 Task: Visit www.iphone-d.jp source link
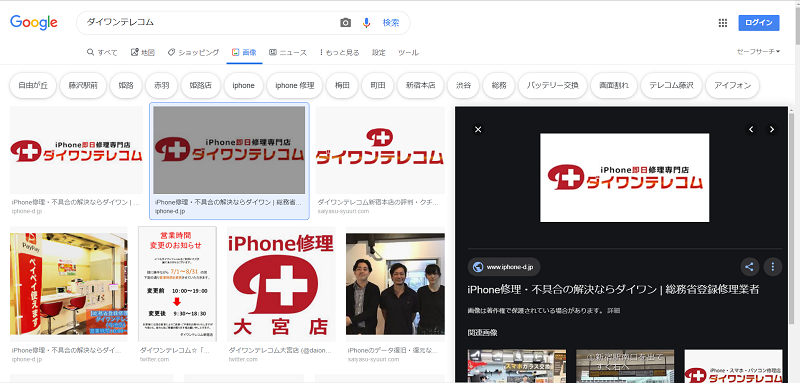(x=504, y=267)
